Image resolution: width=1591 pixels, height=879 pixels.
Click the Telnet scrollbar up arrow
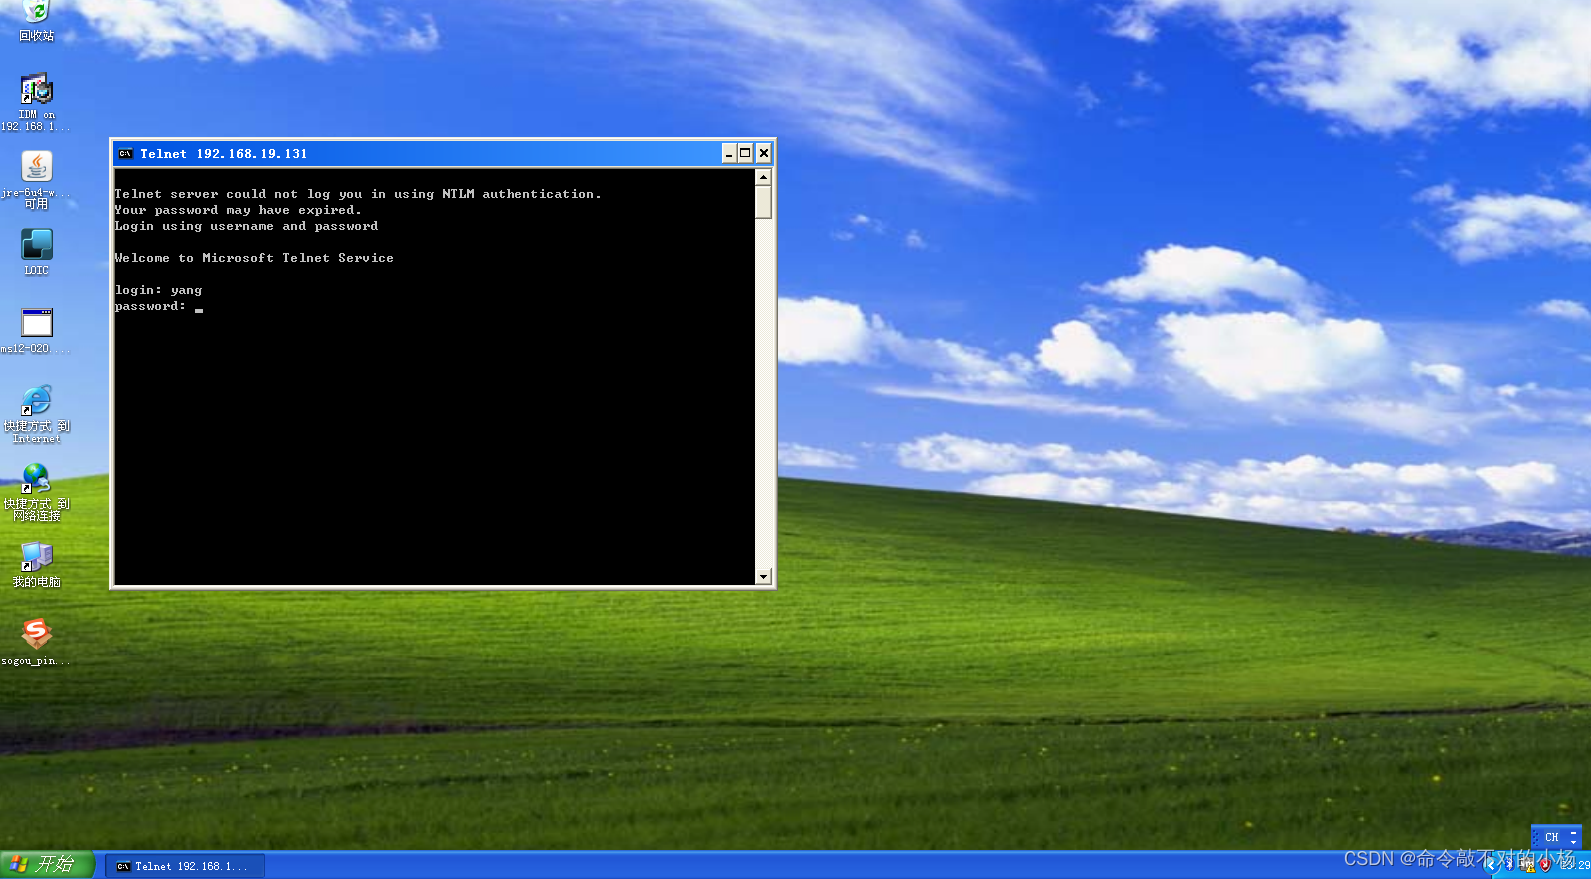tap(763, 177)
